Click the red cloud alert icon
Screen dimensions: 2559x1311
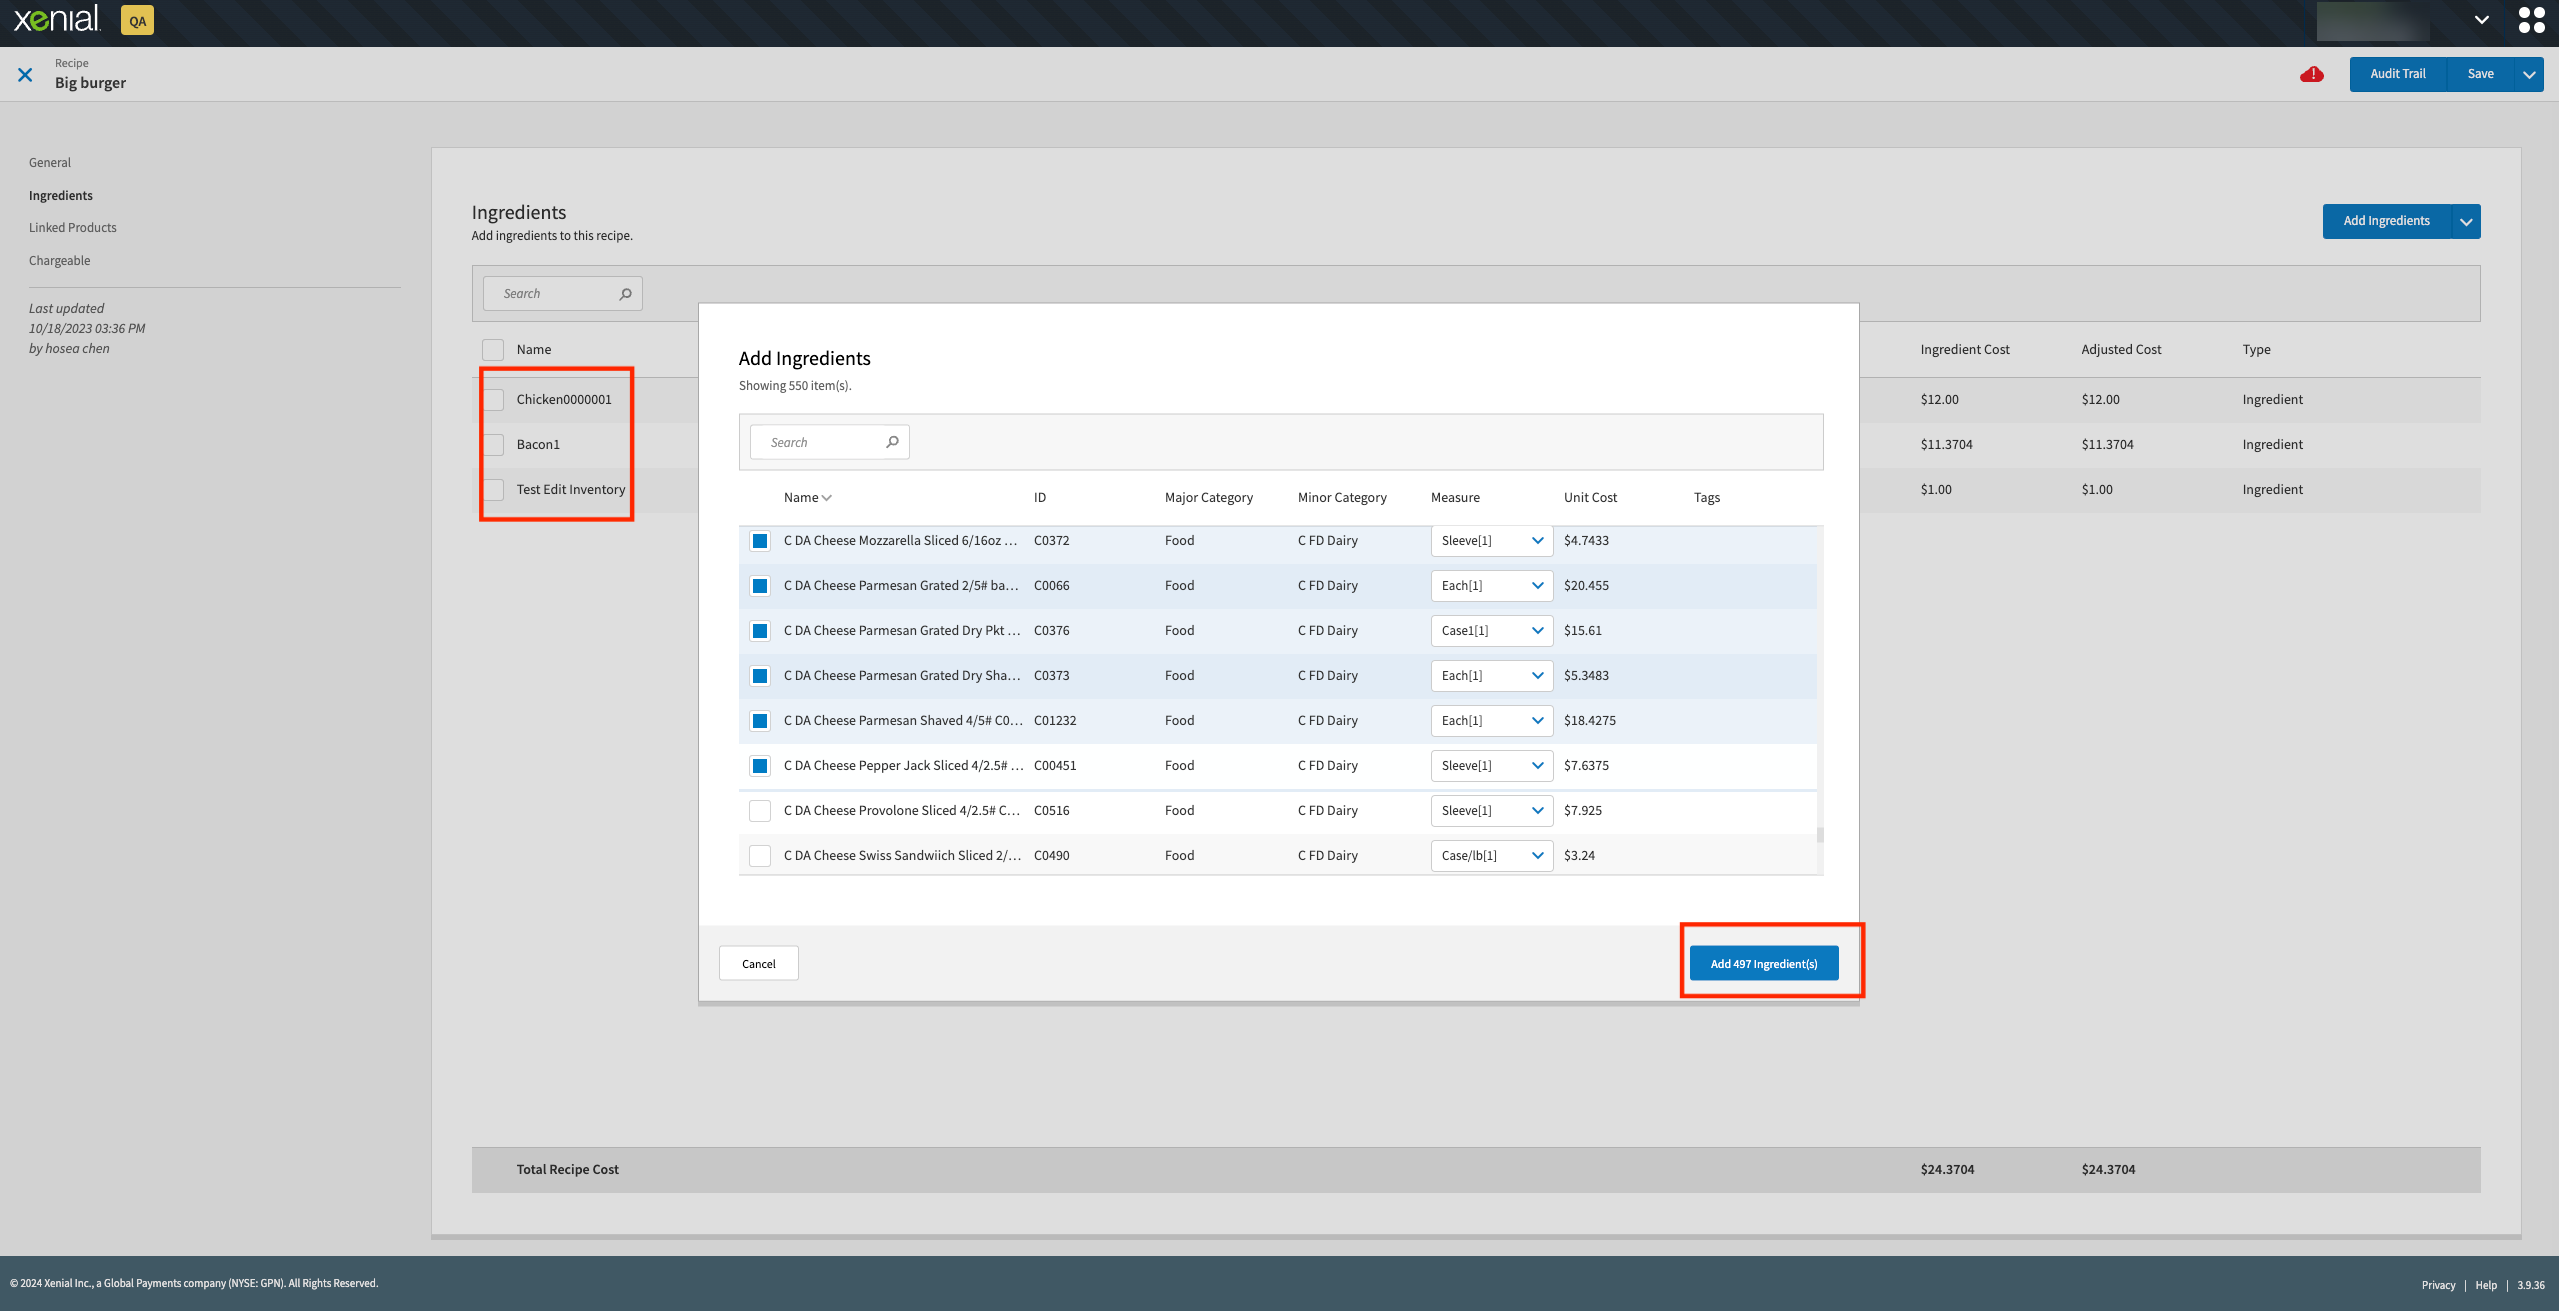click(x=2311, y=74)
